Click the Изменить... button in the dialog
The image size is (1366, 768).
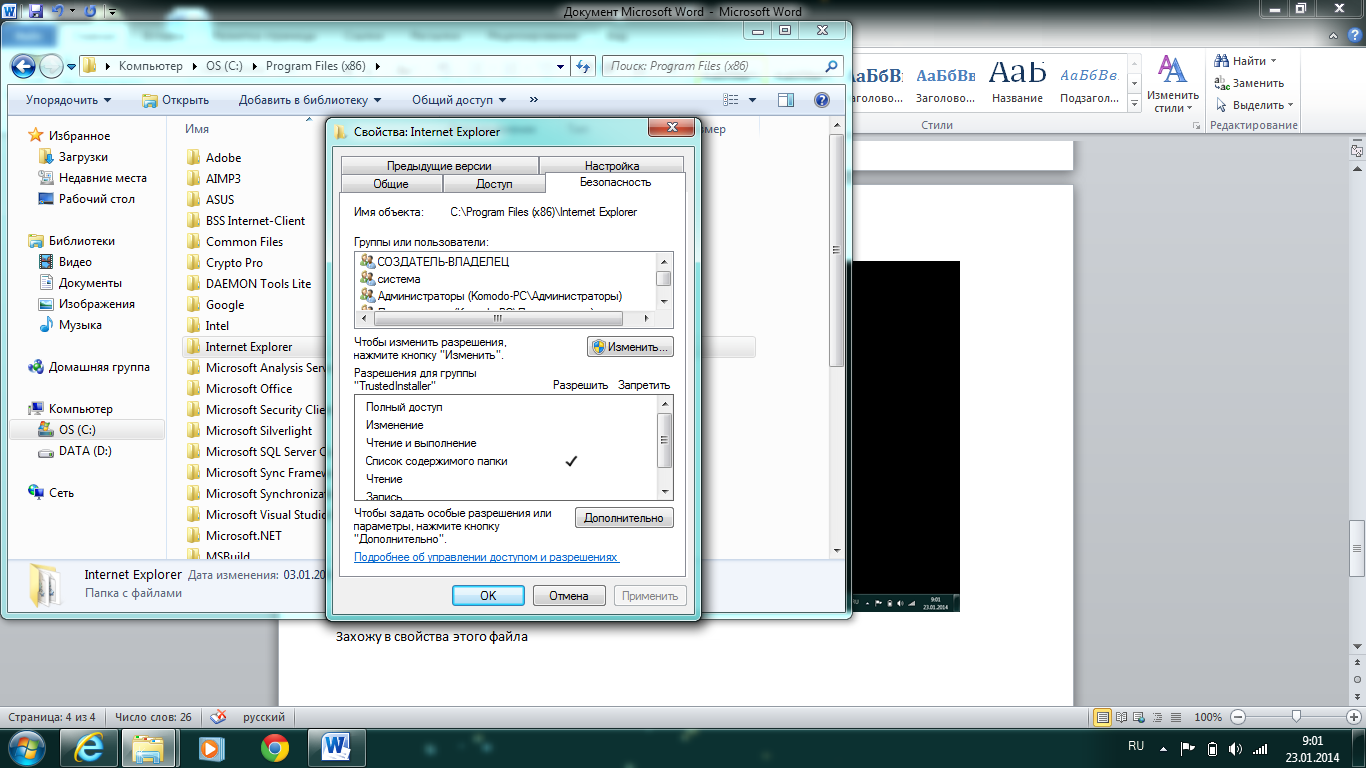click(630, 347)
